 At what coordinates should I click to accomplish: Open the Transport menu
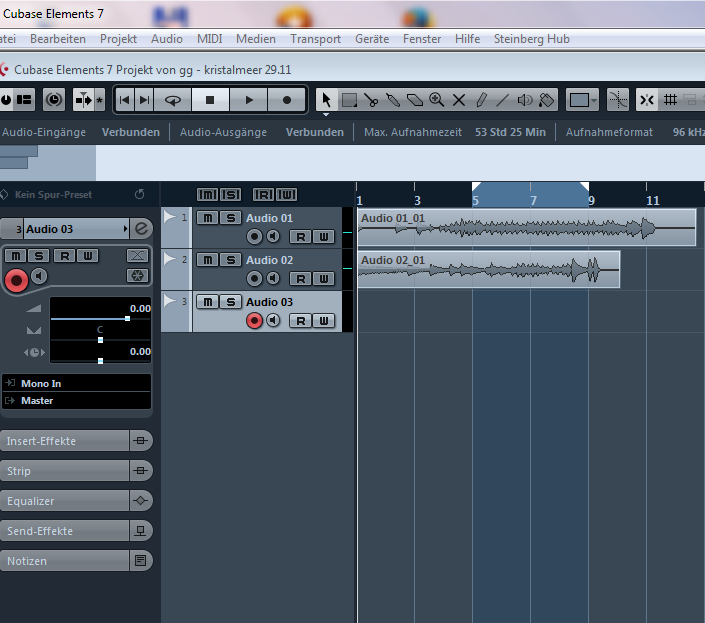[315, 39]
